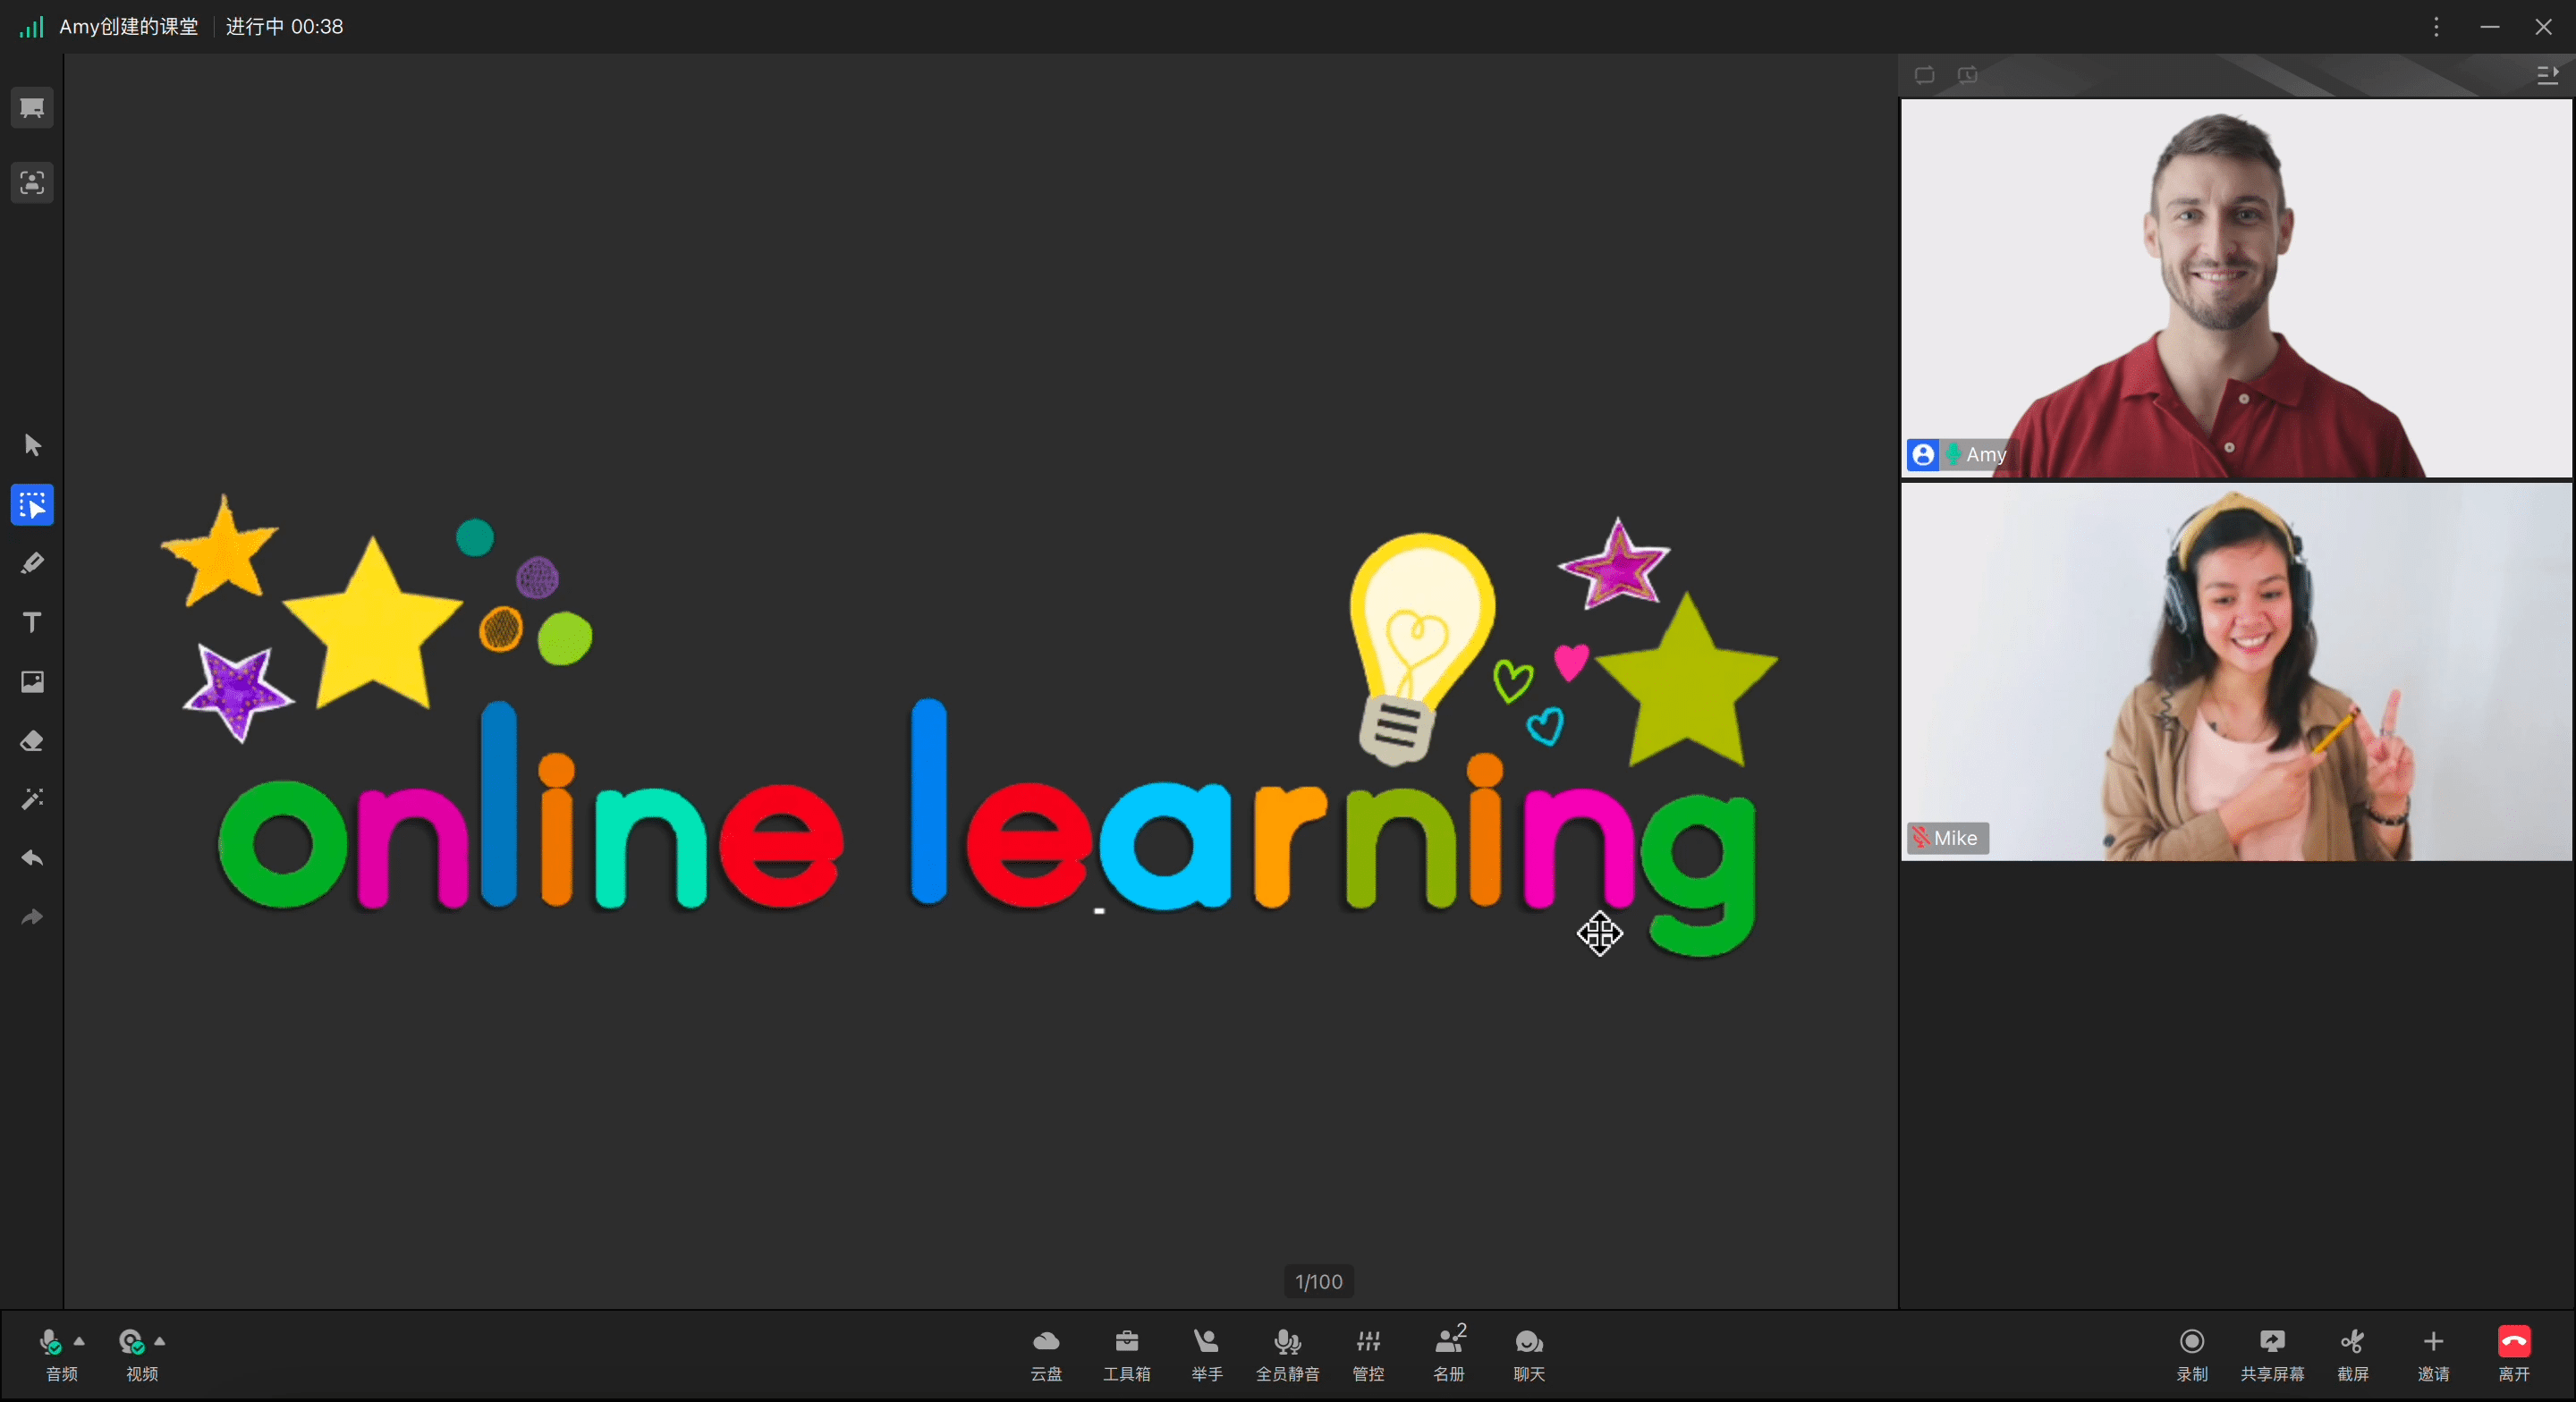Select Mike's video thumbnail
This screenshot has height=1402, width=2576.
(2236, 672)
